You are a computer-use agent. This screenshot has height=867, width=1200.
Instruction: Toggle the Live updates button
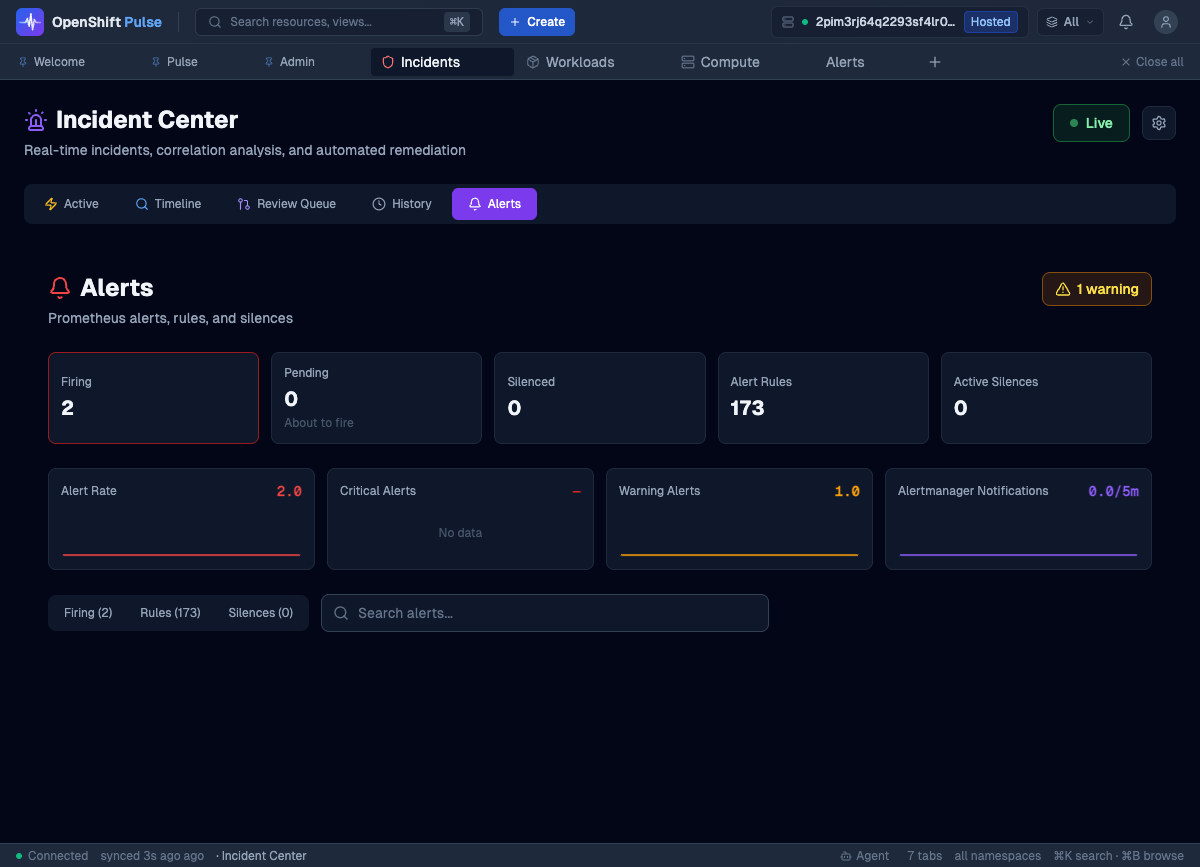(1091, 123)
